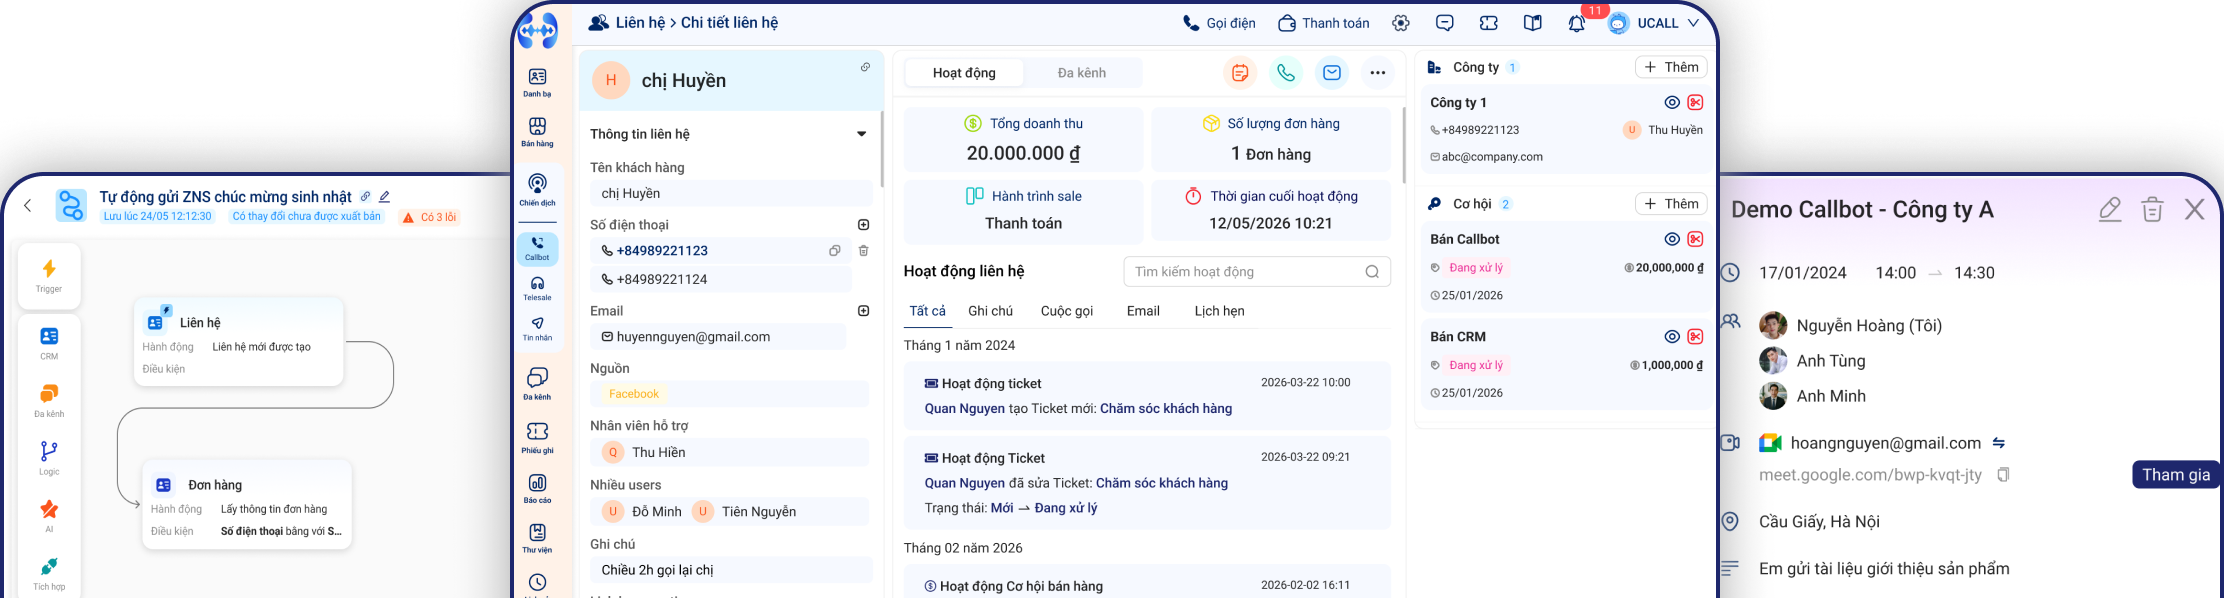2224x598 pixels.
Task: Select Tích hợp block in automation panel
Action: [x=49, y=574]
